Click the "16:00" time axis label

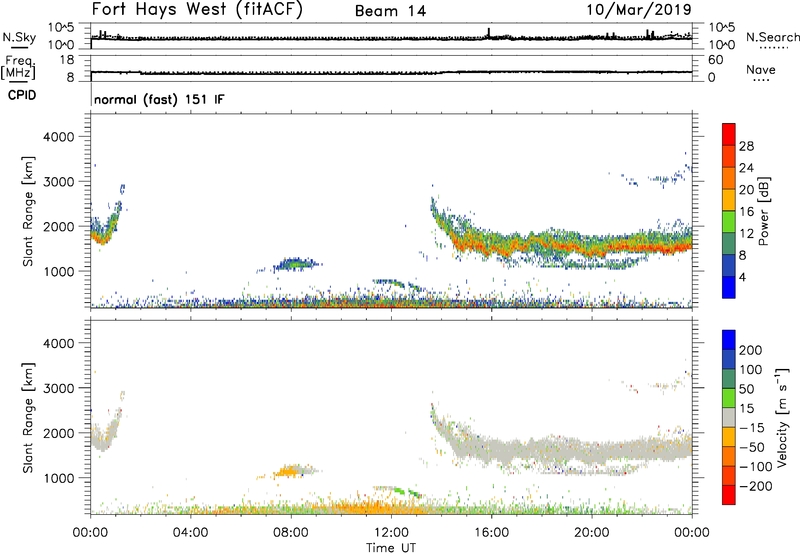pos(491,533)
